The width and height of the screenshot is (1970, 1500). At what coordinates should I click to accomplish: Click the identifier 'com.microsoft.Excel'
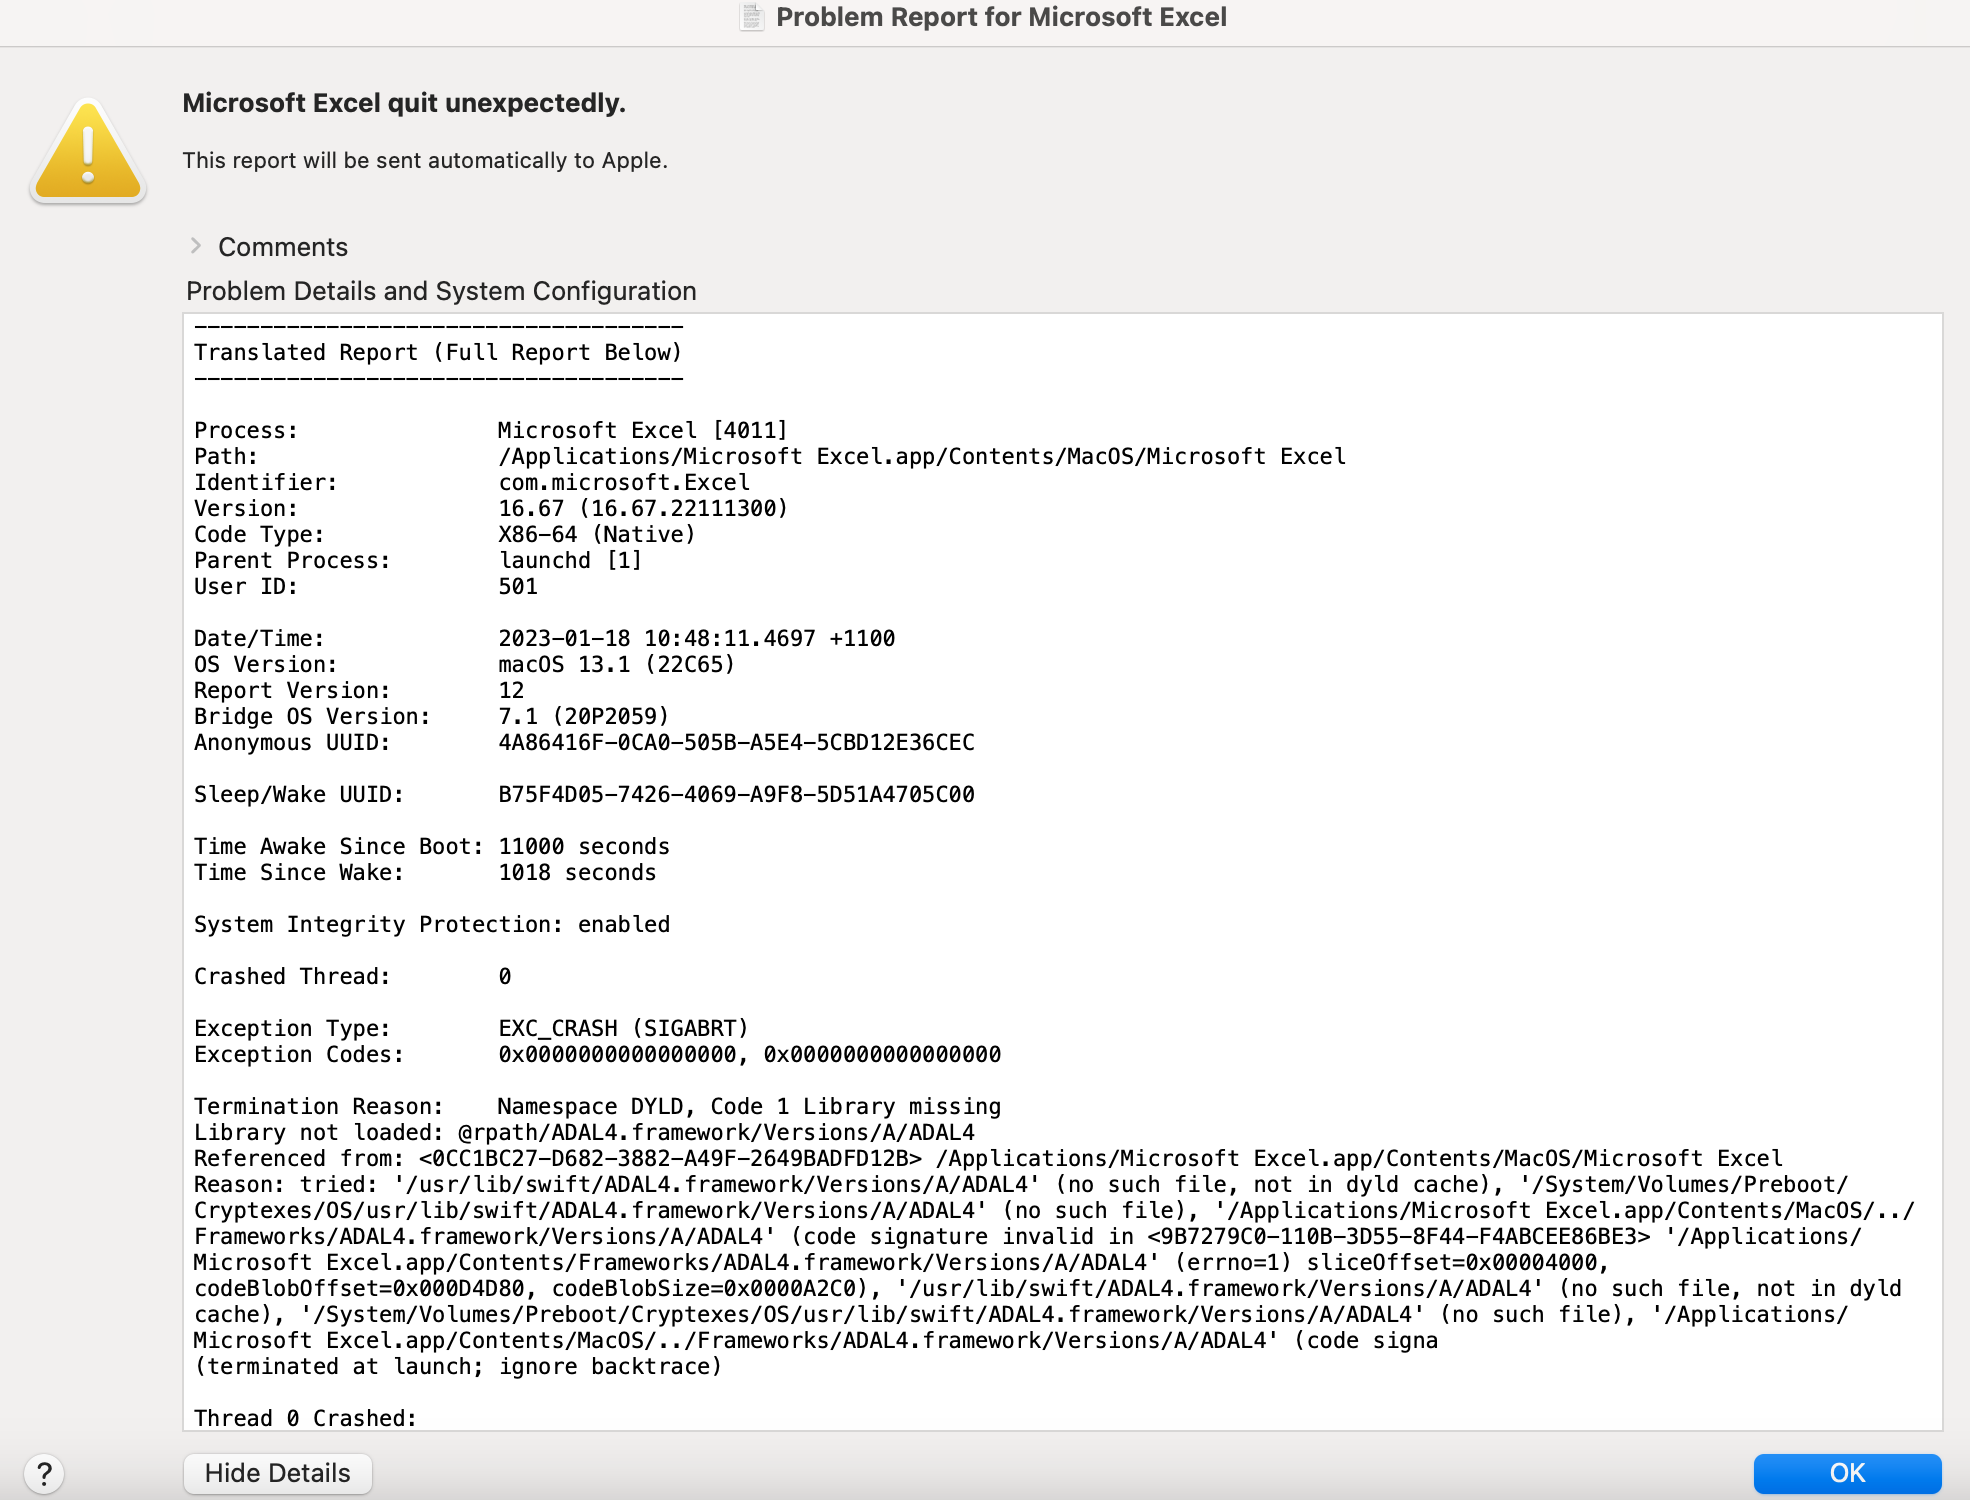[x=624, y=482]
